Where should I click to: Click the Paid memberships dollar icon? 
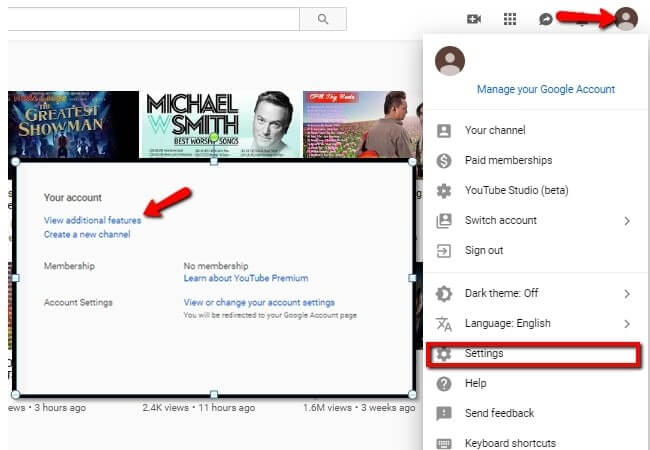pos(444,160)
